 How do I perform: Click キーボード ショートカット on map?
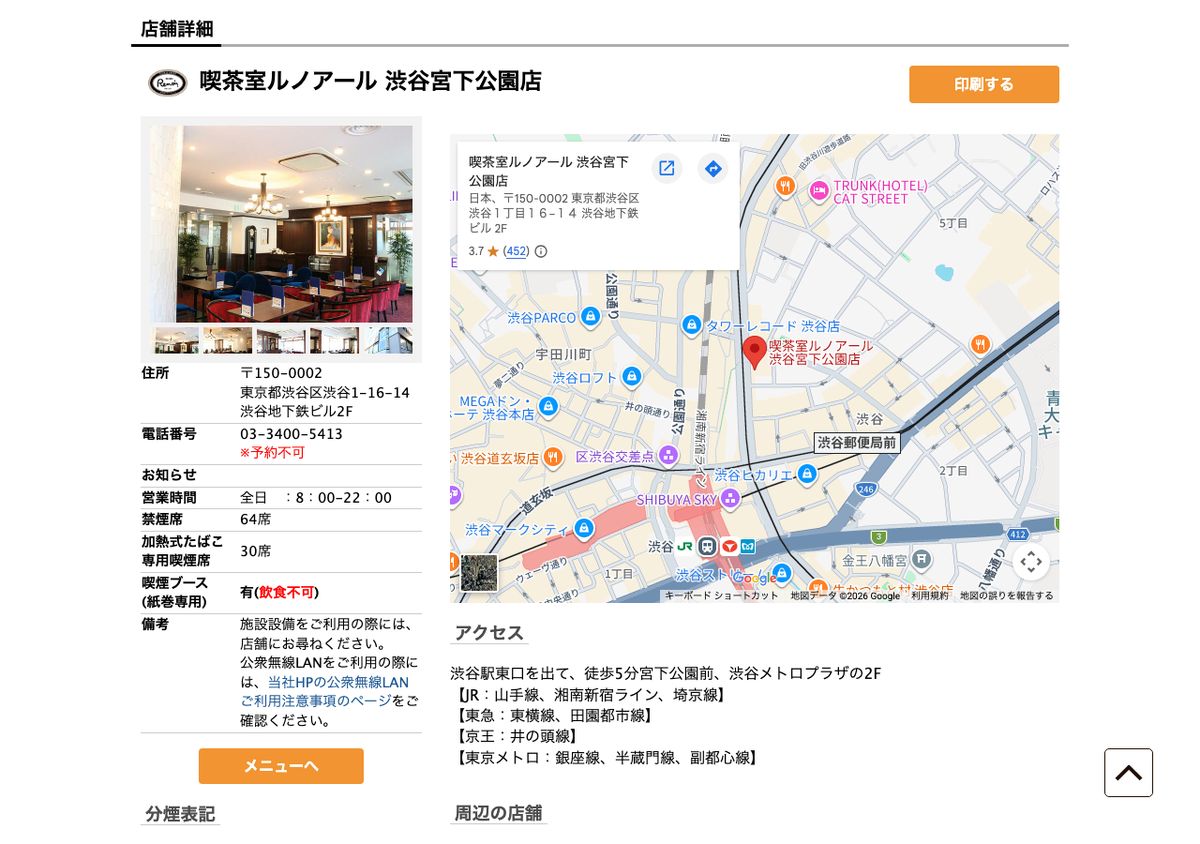pos(721,596)
